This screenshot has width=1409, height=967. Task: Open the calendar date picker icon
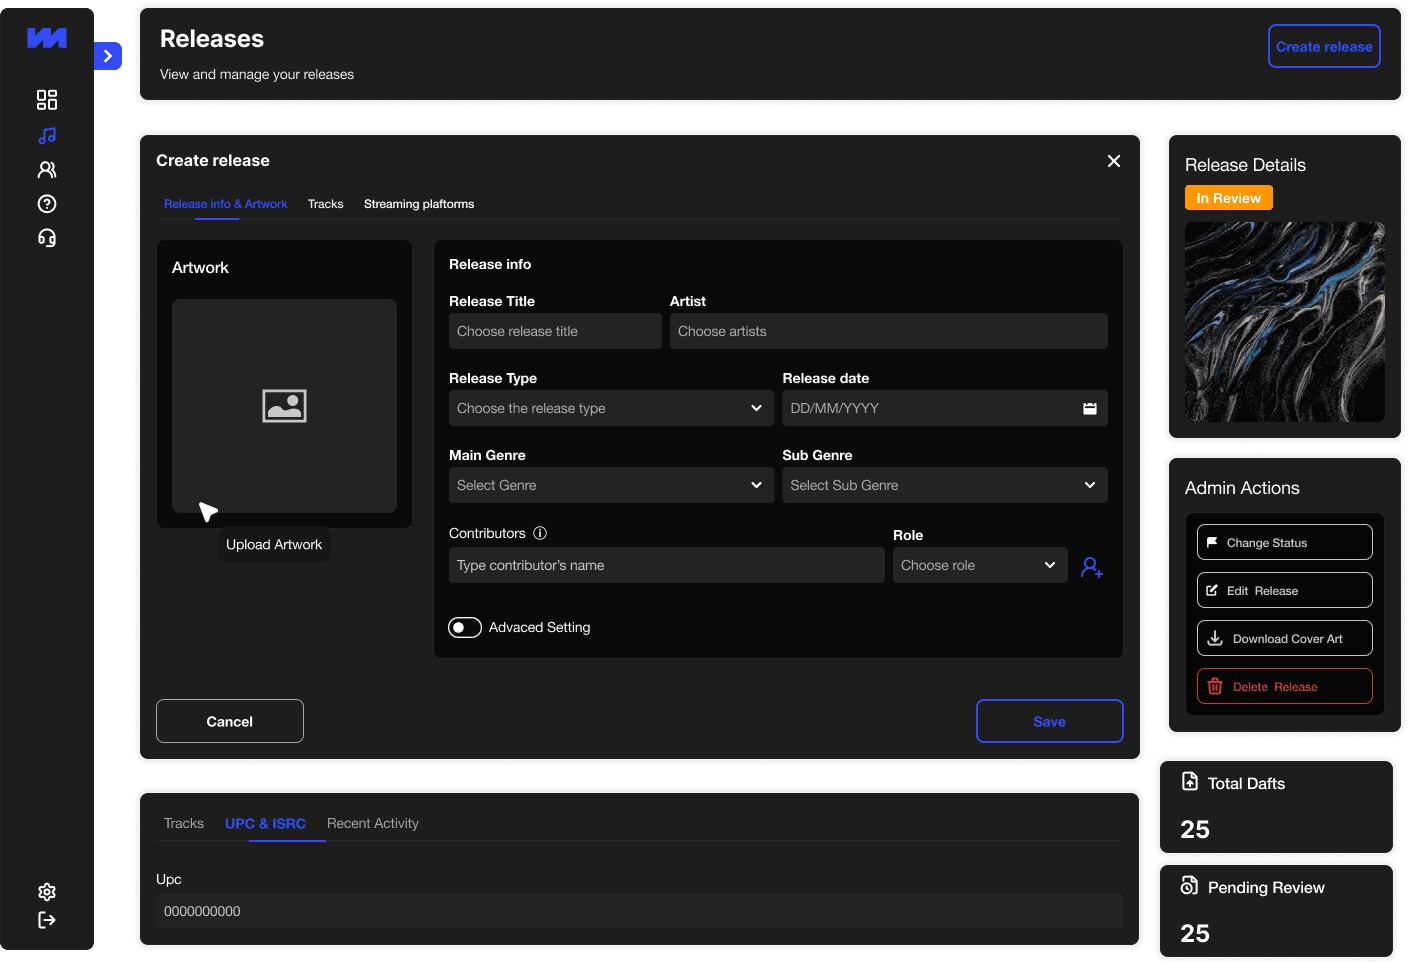point(1090,408)
